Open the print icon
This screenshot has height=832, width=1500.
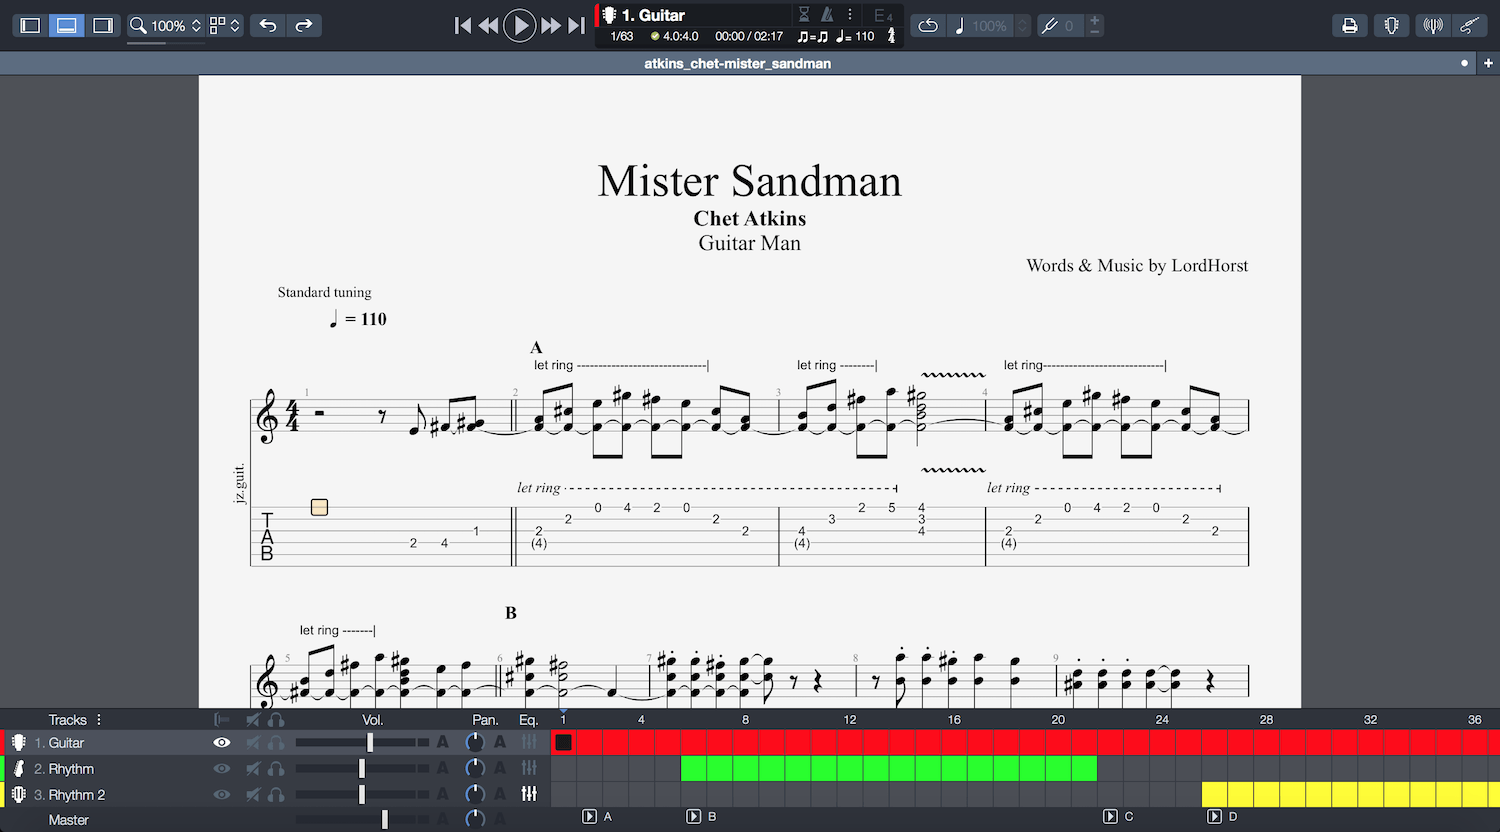pyautogui.click(x=1350, y=26)
